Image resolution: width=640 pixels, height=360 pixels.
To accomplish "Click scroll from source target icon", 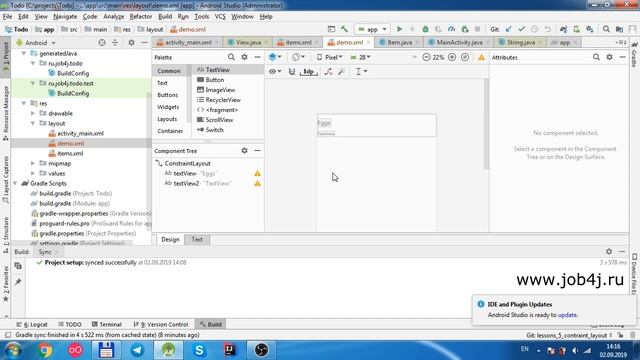I will point(102,42).
